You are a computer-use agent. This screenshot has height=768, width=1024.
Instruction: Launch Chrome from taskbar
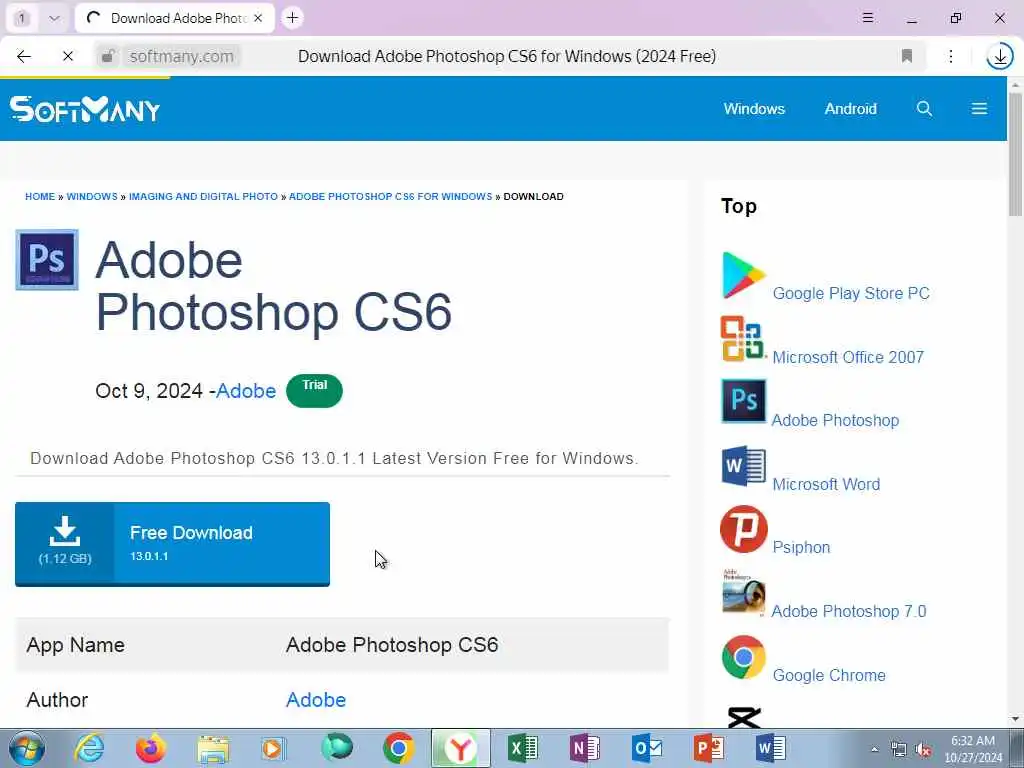398,748
